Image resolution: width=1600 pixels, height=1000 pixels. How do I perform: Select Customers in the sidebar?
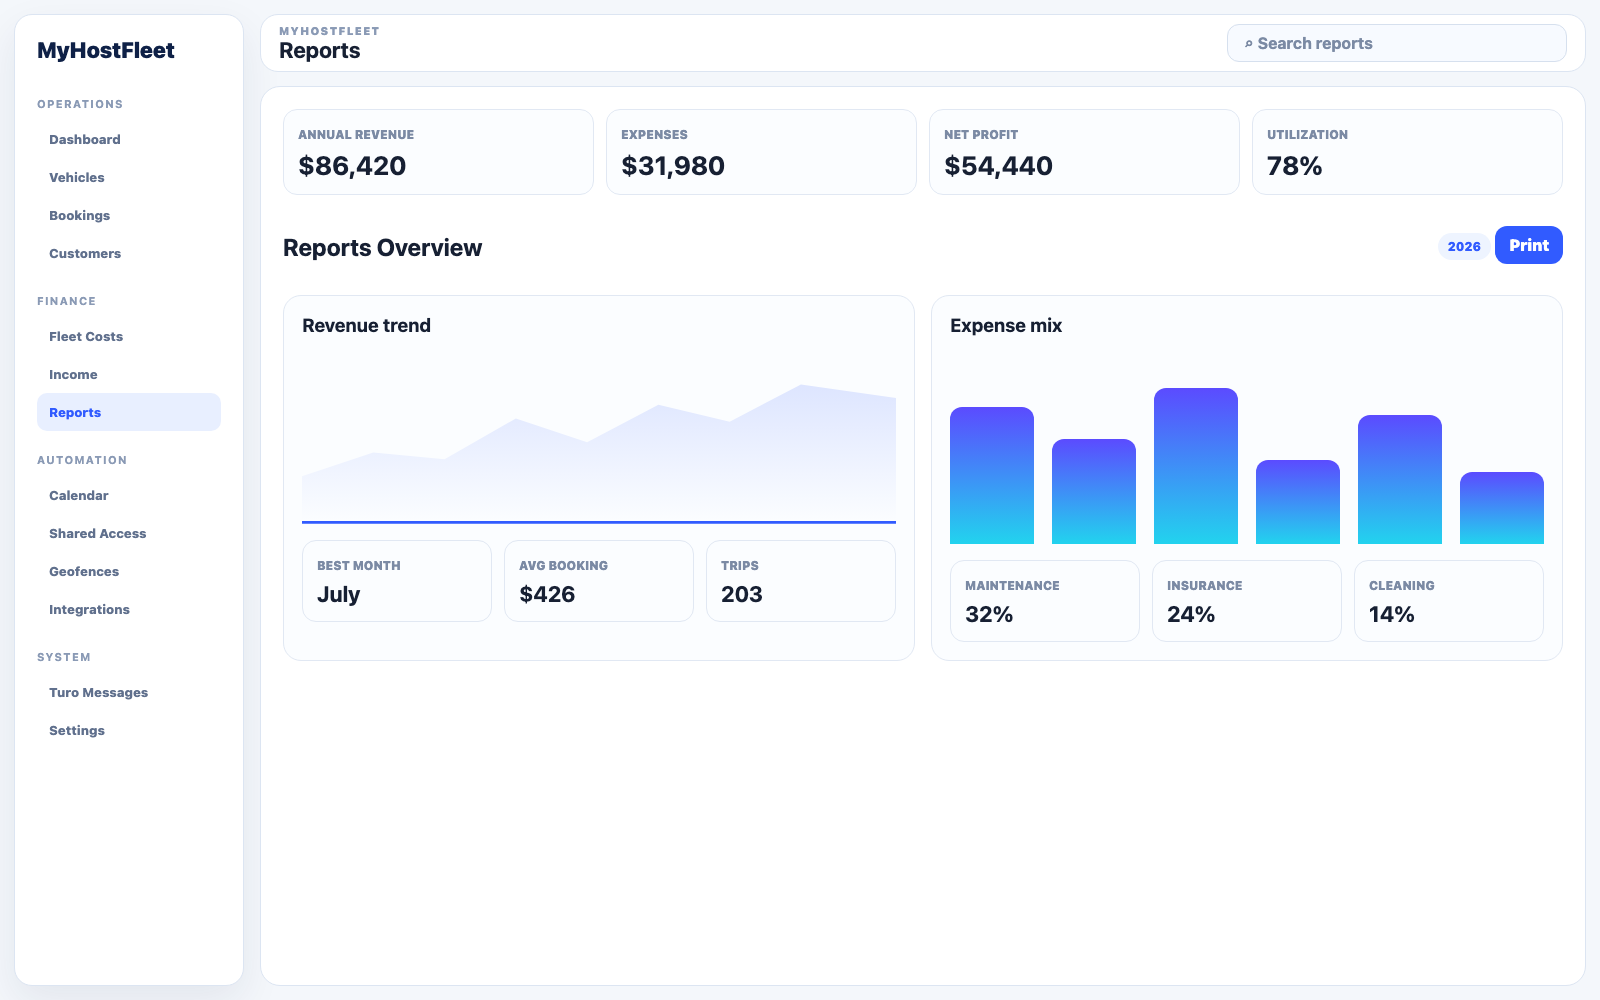[129, 253]
